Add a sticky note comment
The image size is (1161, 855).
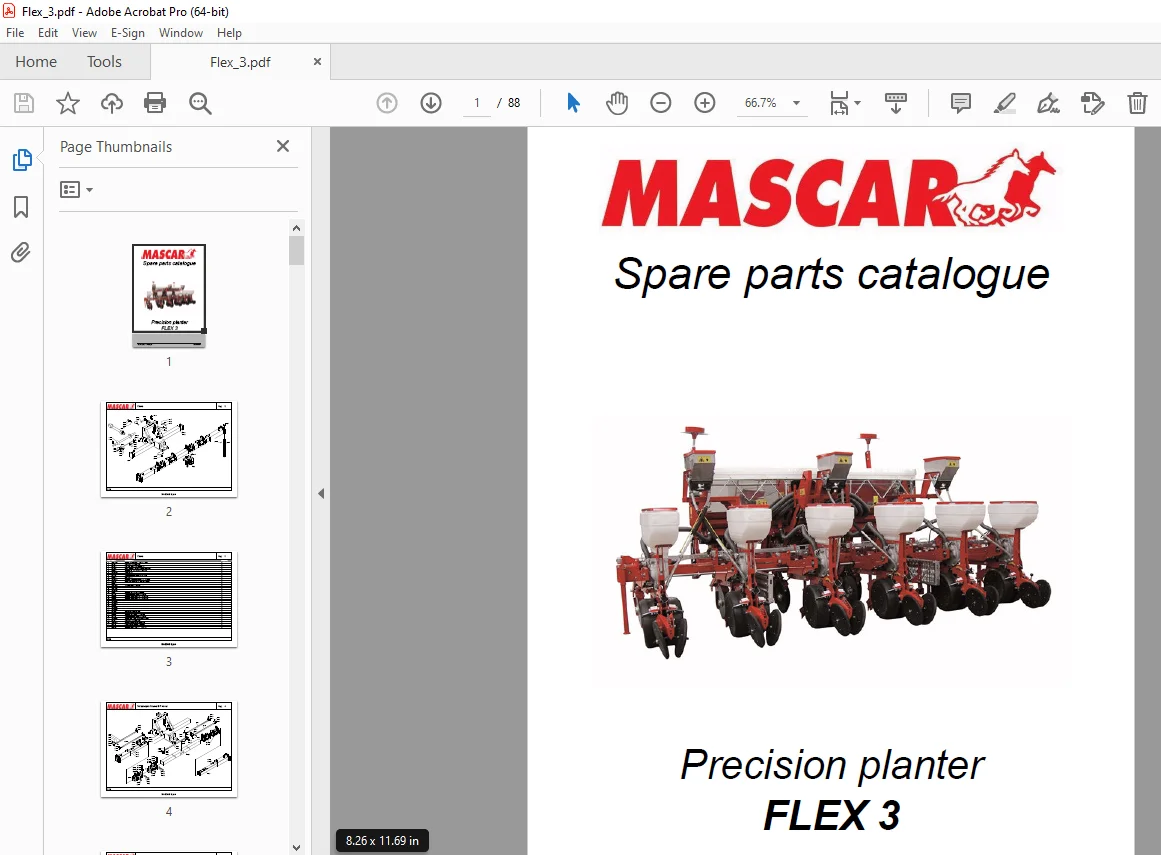click(x=960, y=103)
